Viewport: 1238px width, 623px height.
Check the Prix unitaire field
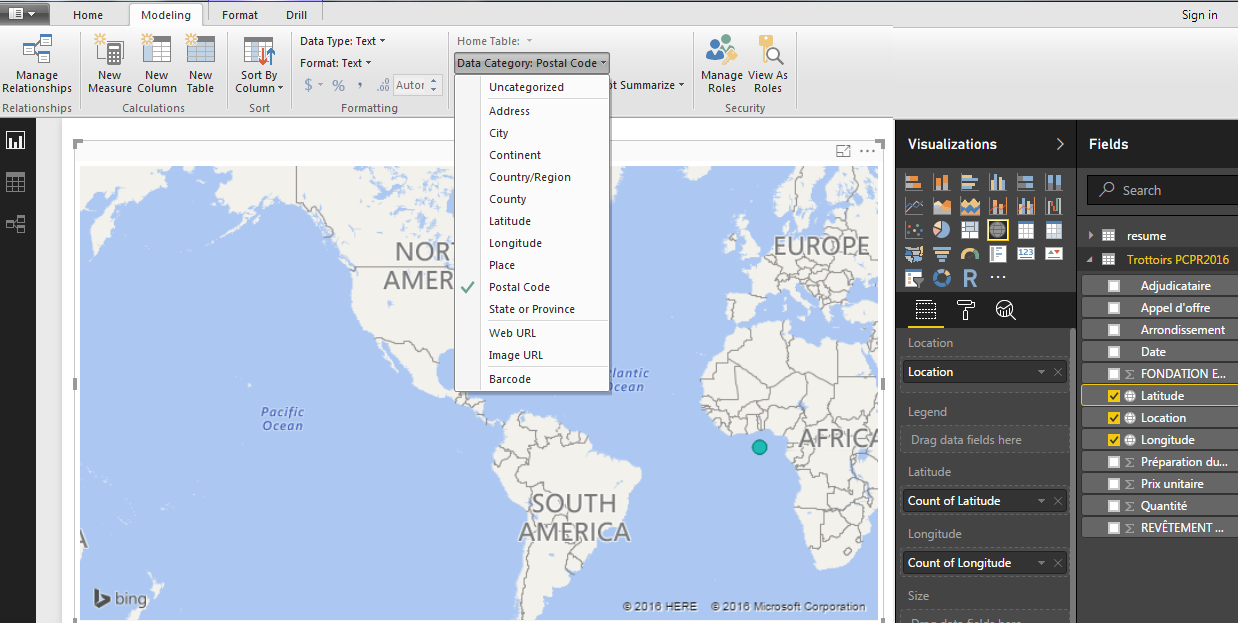coord(1114,484)
